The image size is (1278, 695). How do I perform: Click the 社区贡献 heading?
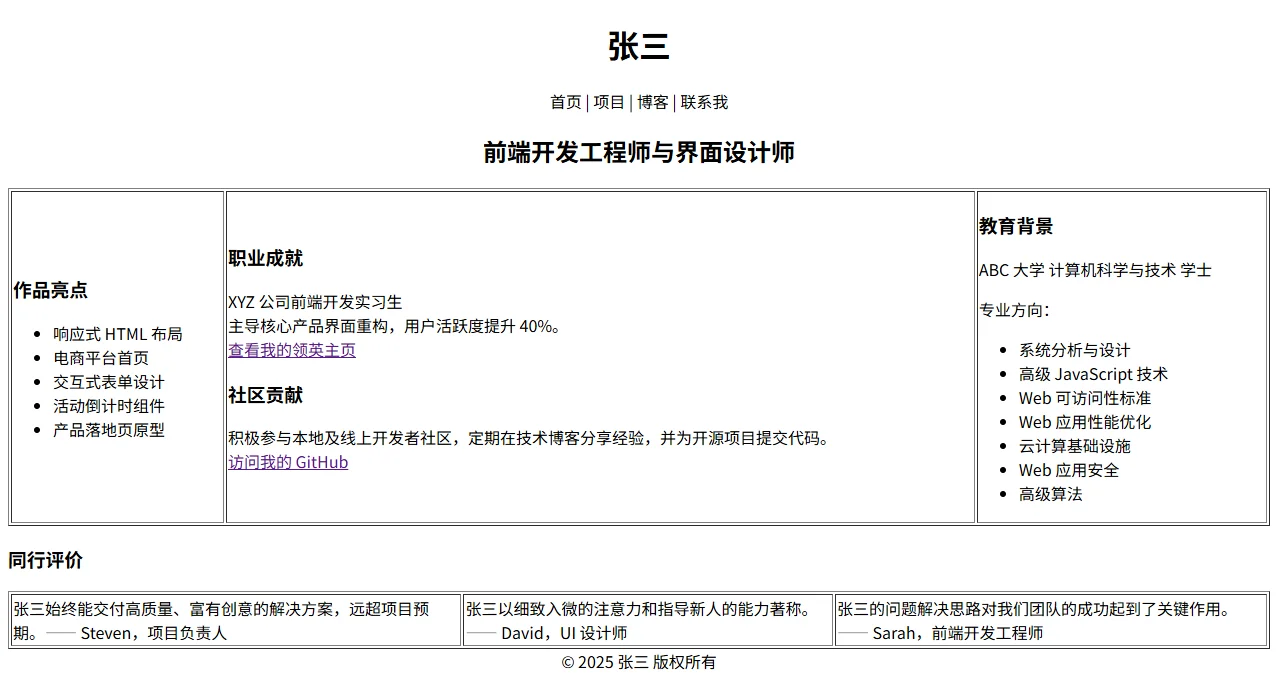click(x=266, y=395)
